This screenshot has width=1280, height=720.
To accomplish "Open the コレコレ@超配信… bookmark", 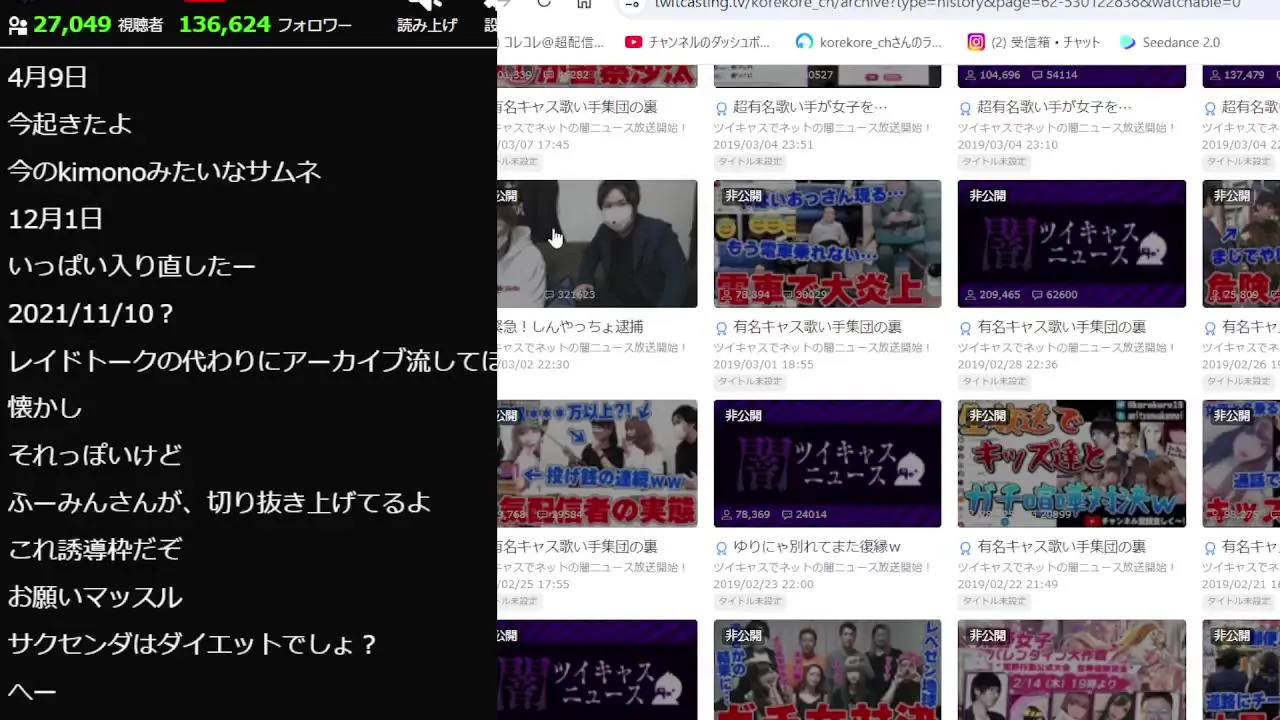I will point(551,42).
